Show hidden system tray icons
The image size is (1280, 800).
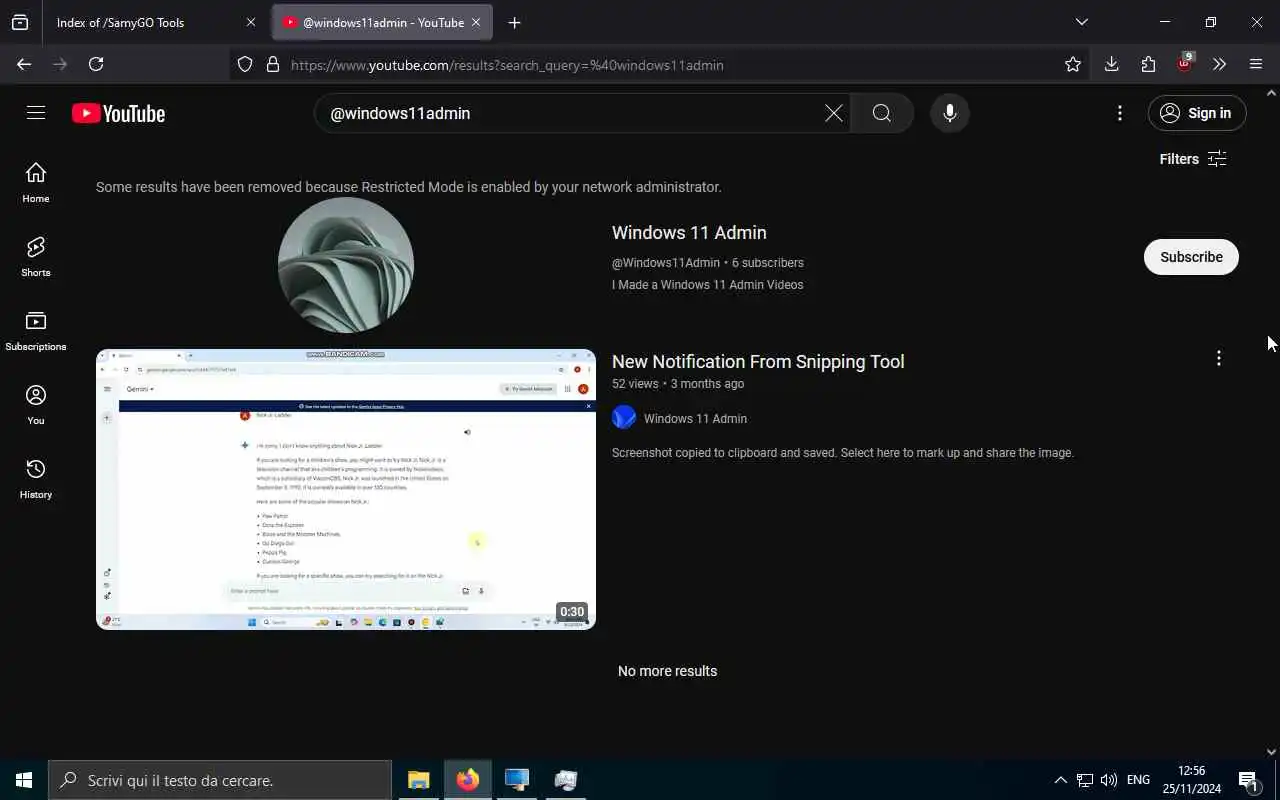[1060, 780]
